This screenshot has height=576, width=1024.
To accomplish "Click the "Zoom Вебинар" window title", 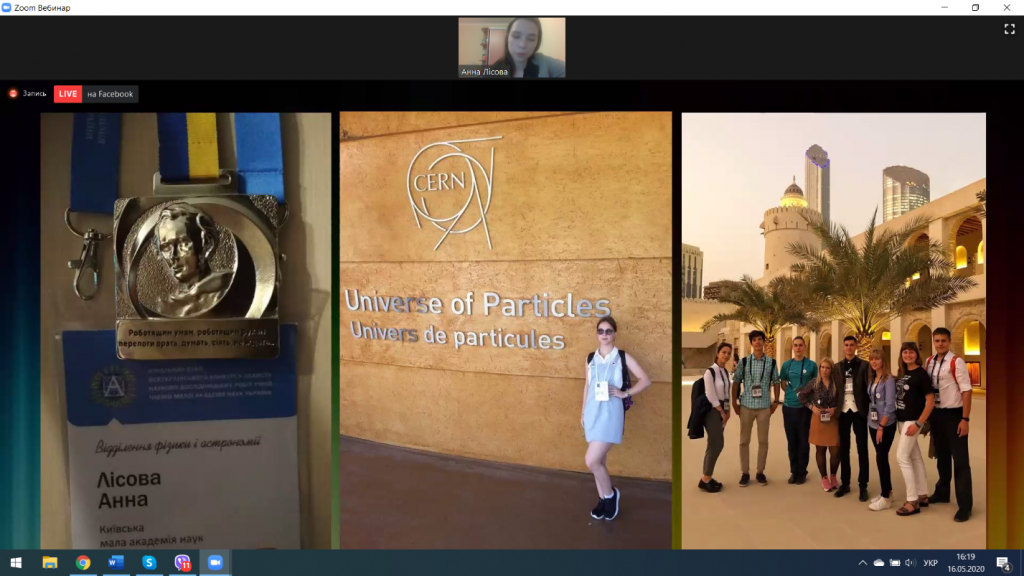I will pyautogui.click(x=42, y=8).
